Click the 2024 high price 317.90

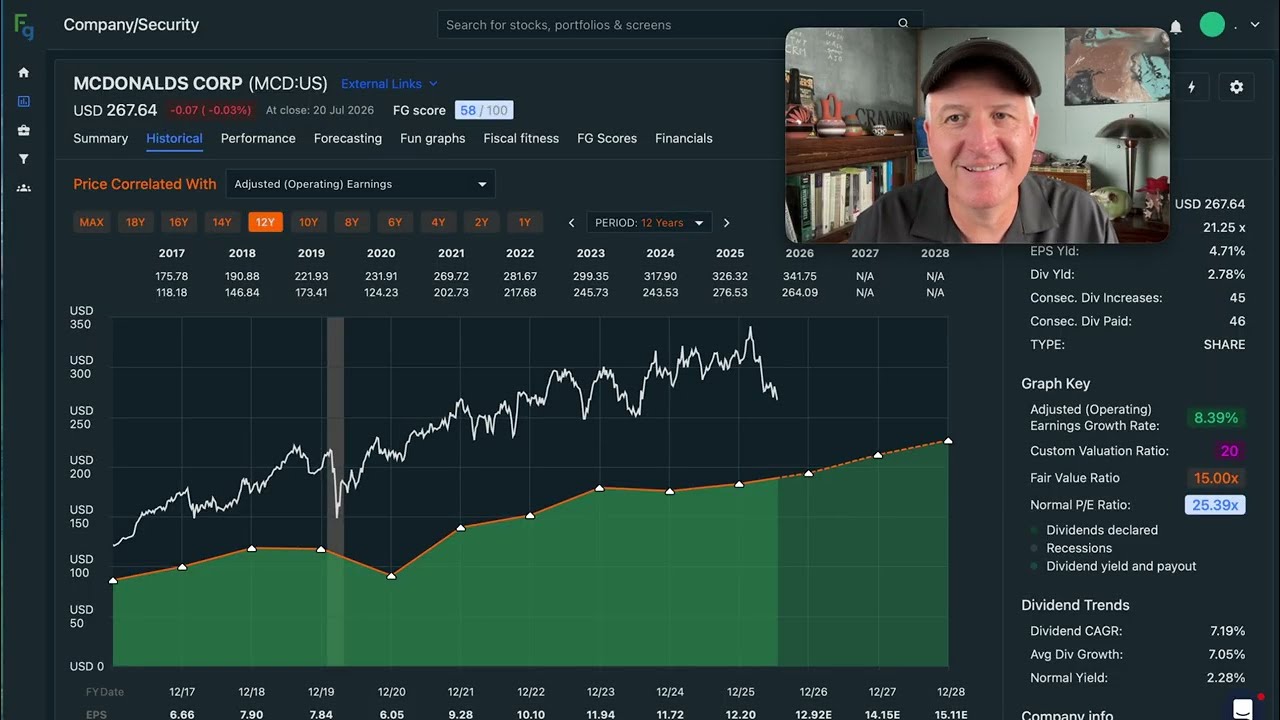coord(660,276)
